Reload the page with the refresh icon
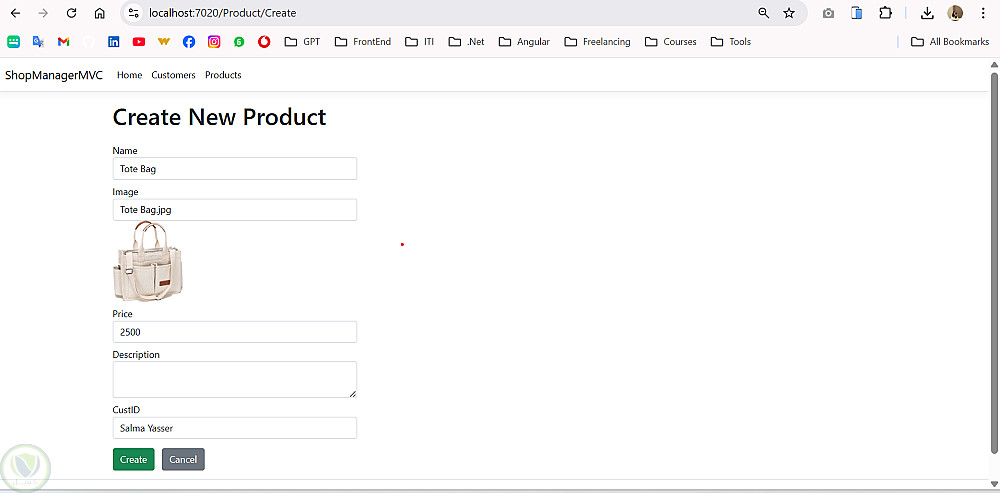Viewport: 1000px width, 493px height. 71,13
